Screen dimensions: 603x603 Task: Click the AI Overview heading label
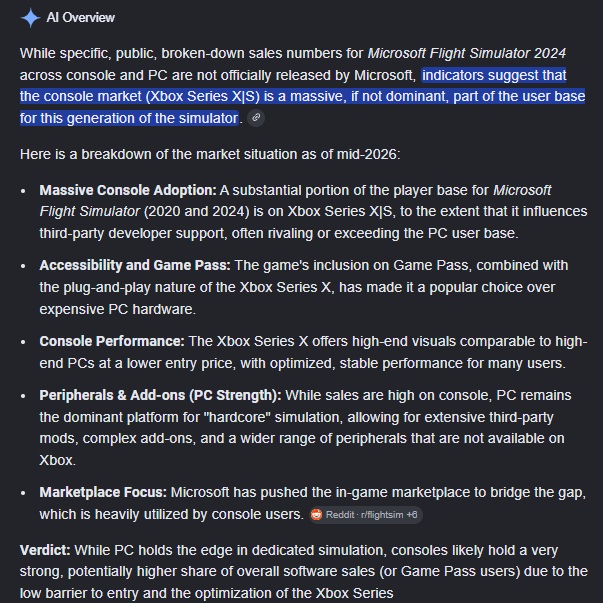(x=81, y=18)
